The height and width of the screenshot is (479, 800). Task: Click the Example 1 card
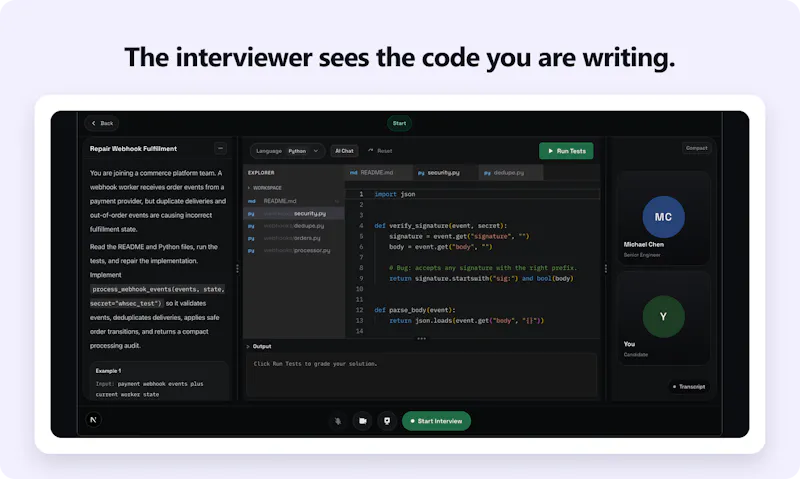click(159, 381)
